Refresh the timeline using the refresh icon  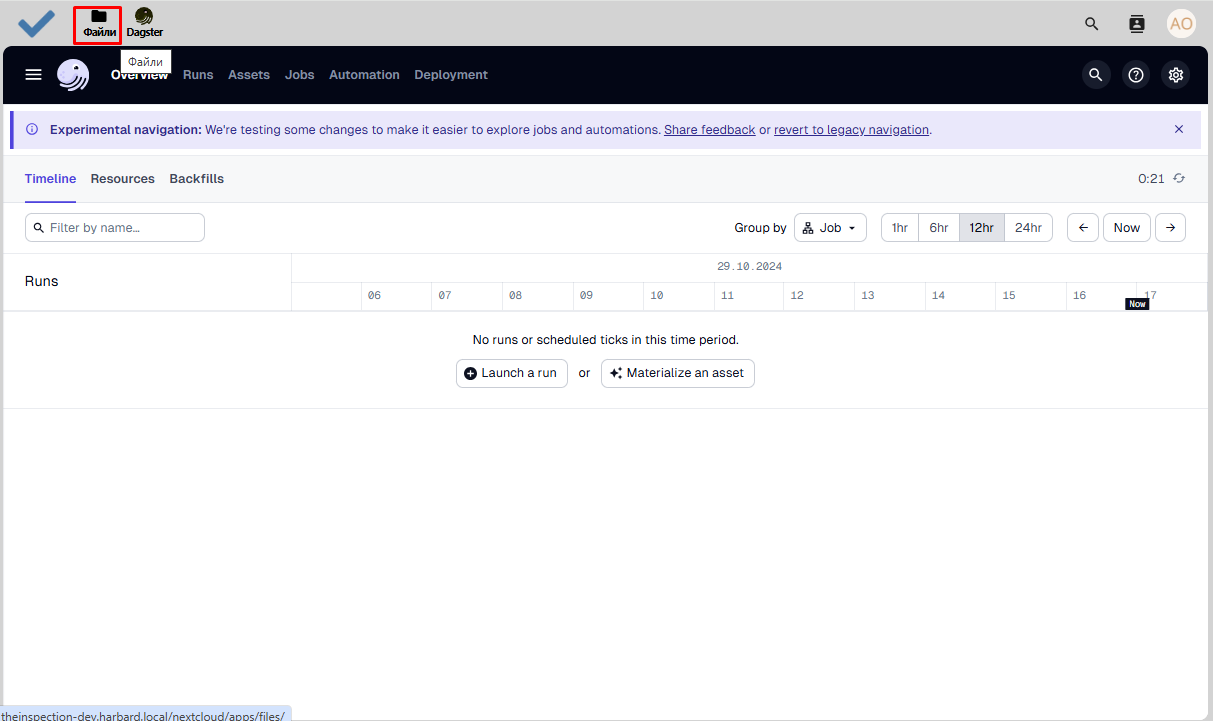click(x=1179, y=179)
